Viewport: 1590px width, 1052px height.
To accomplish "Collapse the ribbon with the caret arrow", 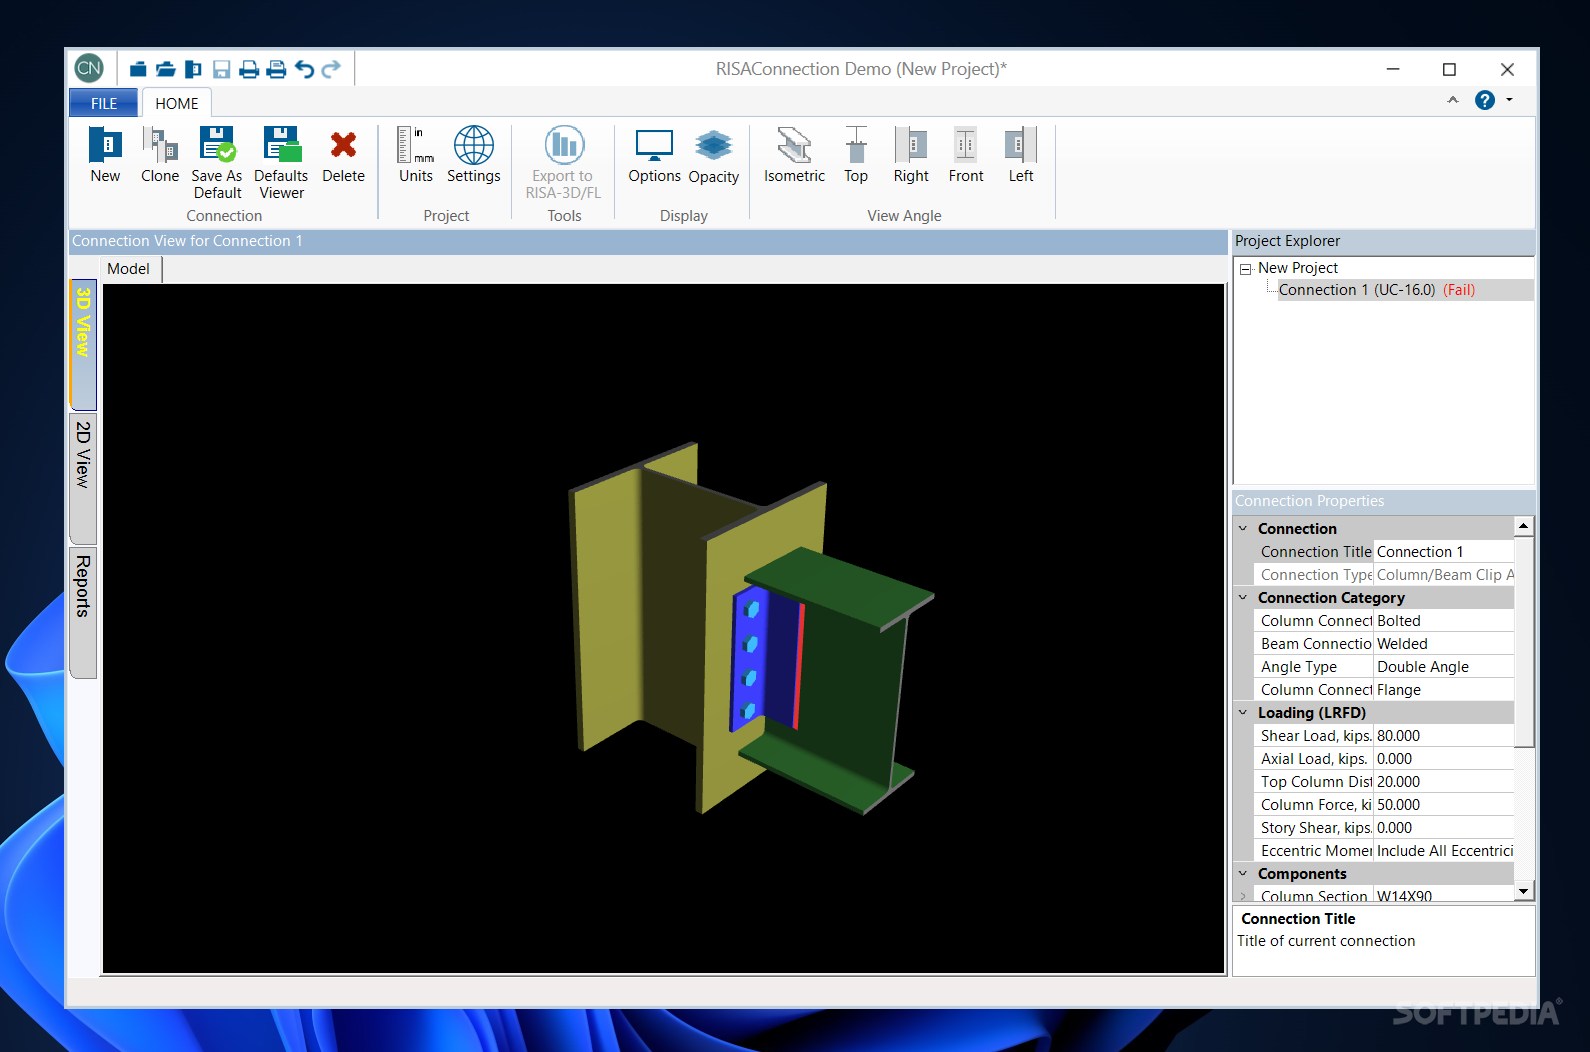I will pos(1453,100).
